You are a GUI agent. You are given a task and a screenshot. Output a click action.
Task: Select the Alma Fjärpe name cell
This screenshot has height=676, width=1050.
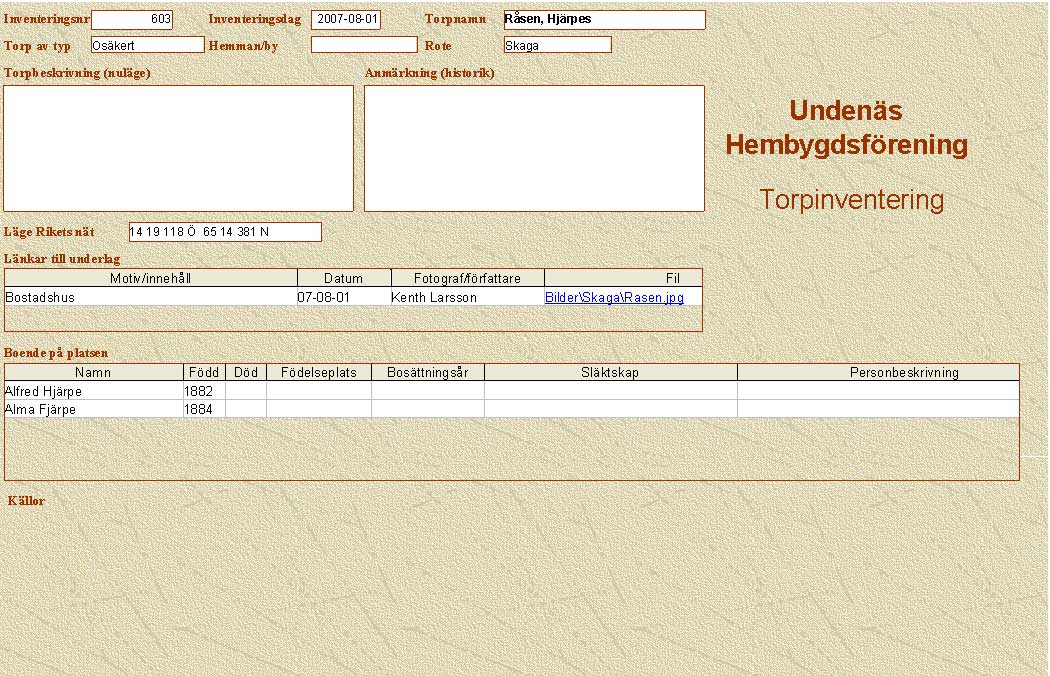pyautogui.click(x=93, y=409)
